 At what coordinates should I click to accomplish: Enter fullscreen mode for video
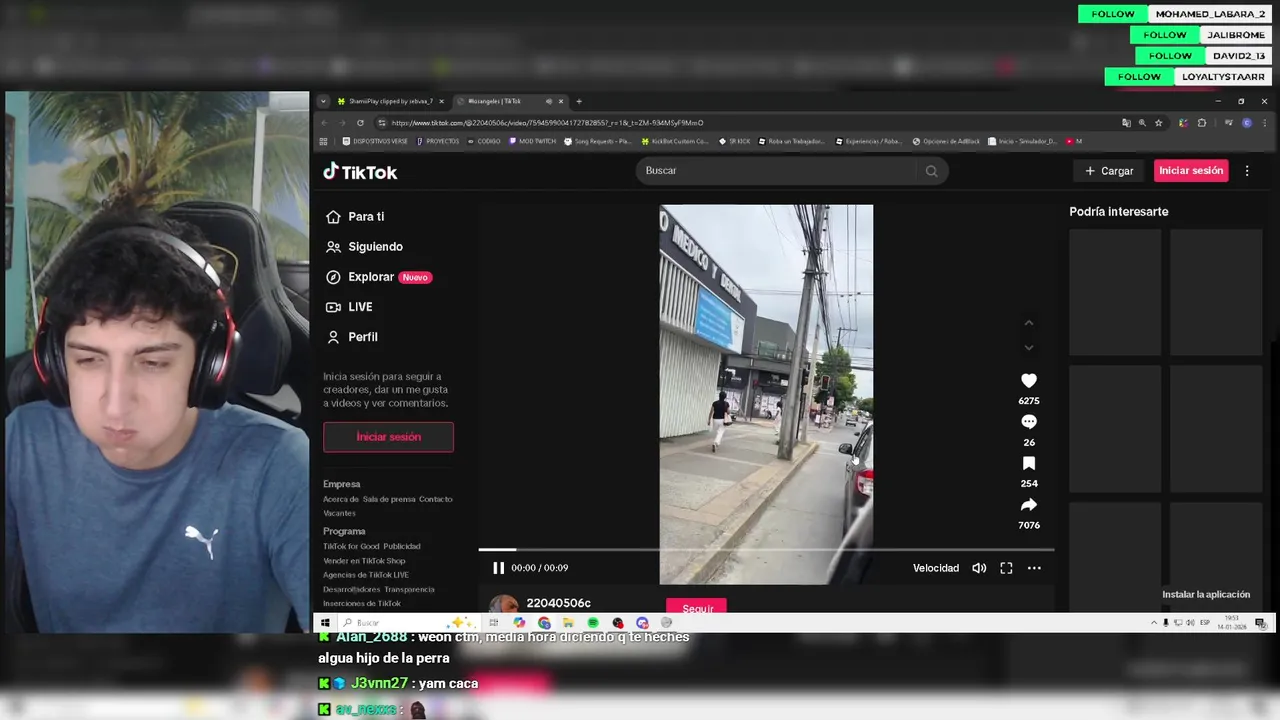pyautogui.click(x=1006, y=568)
